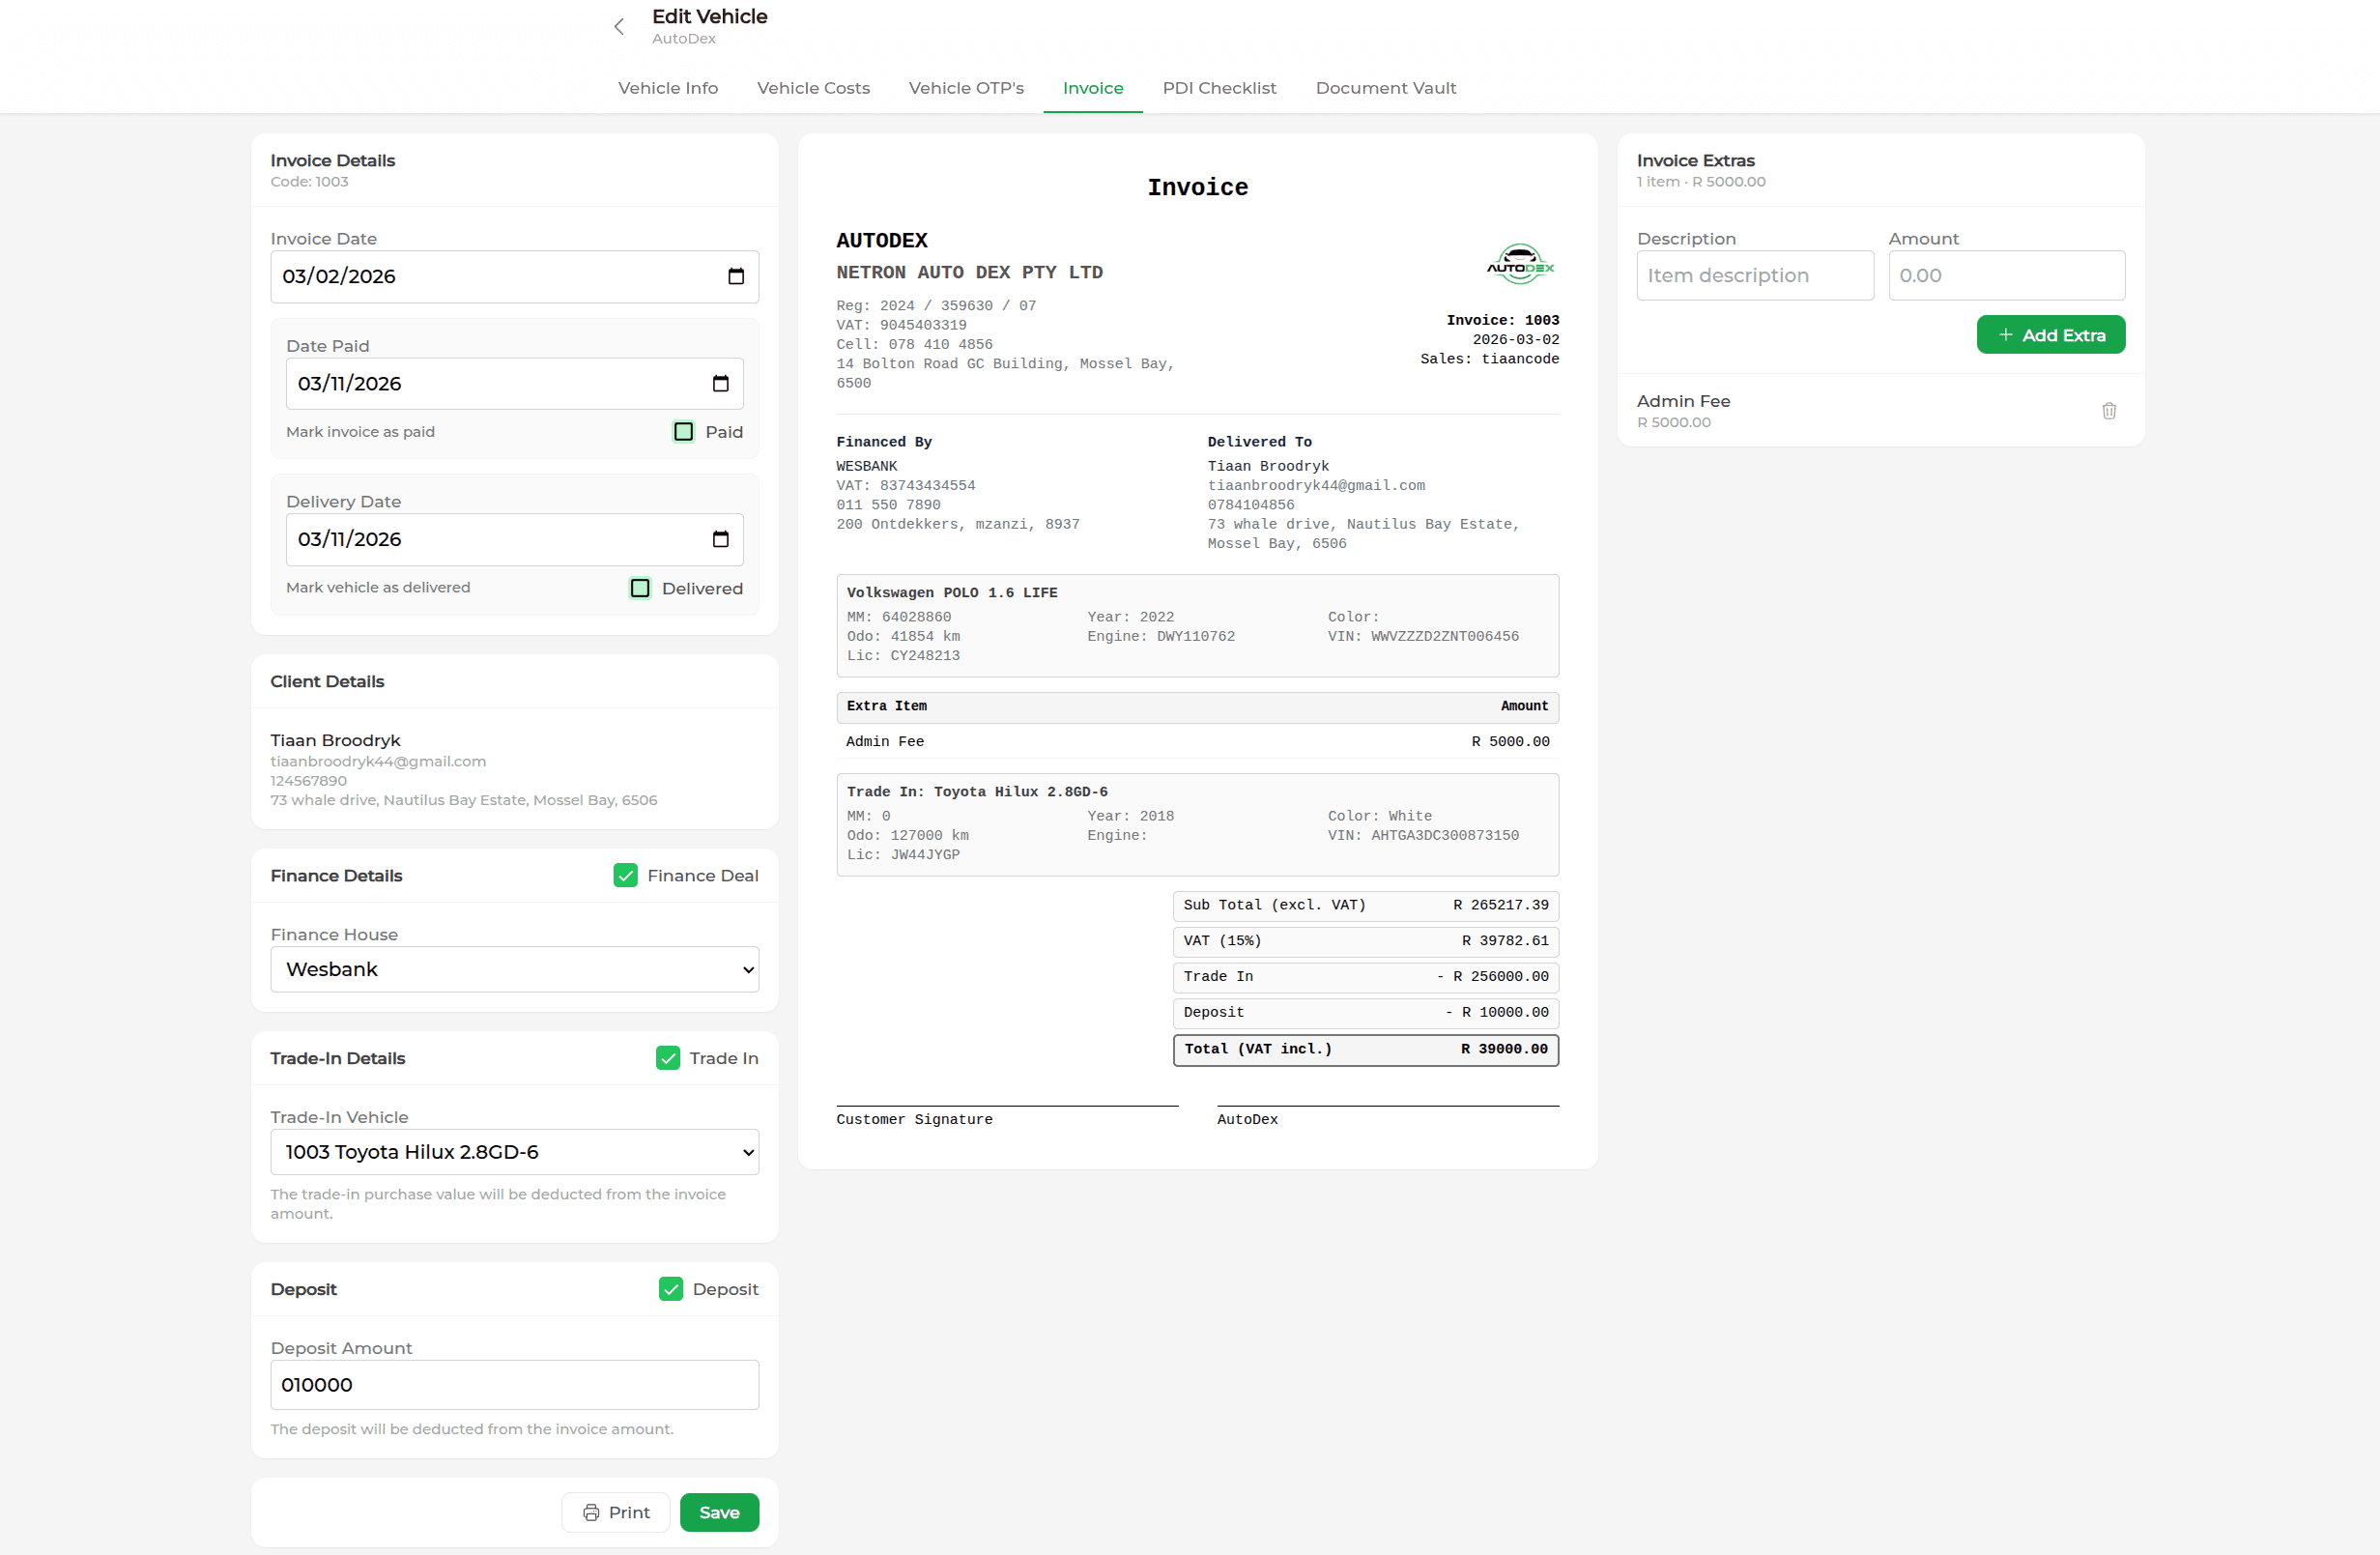Screen dimensions: 2380x1555
Task: Click the AutoDex logo on the invoice
Action: point(1519,264)
